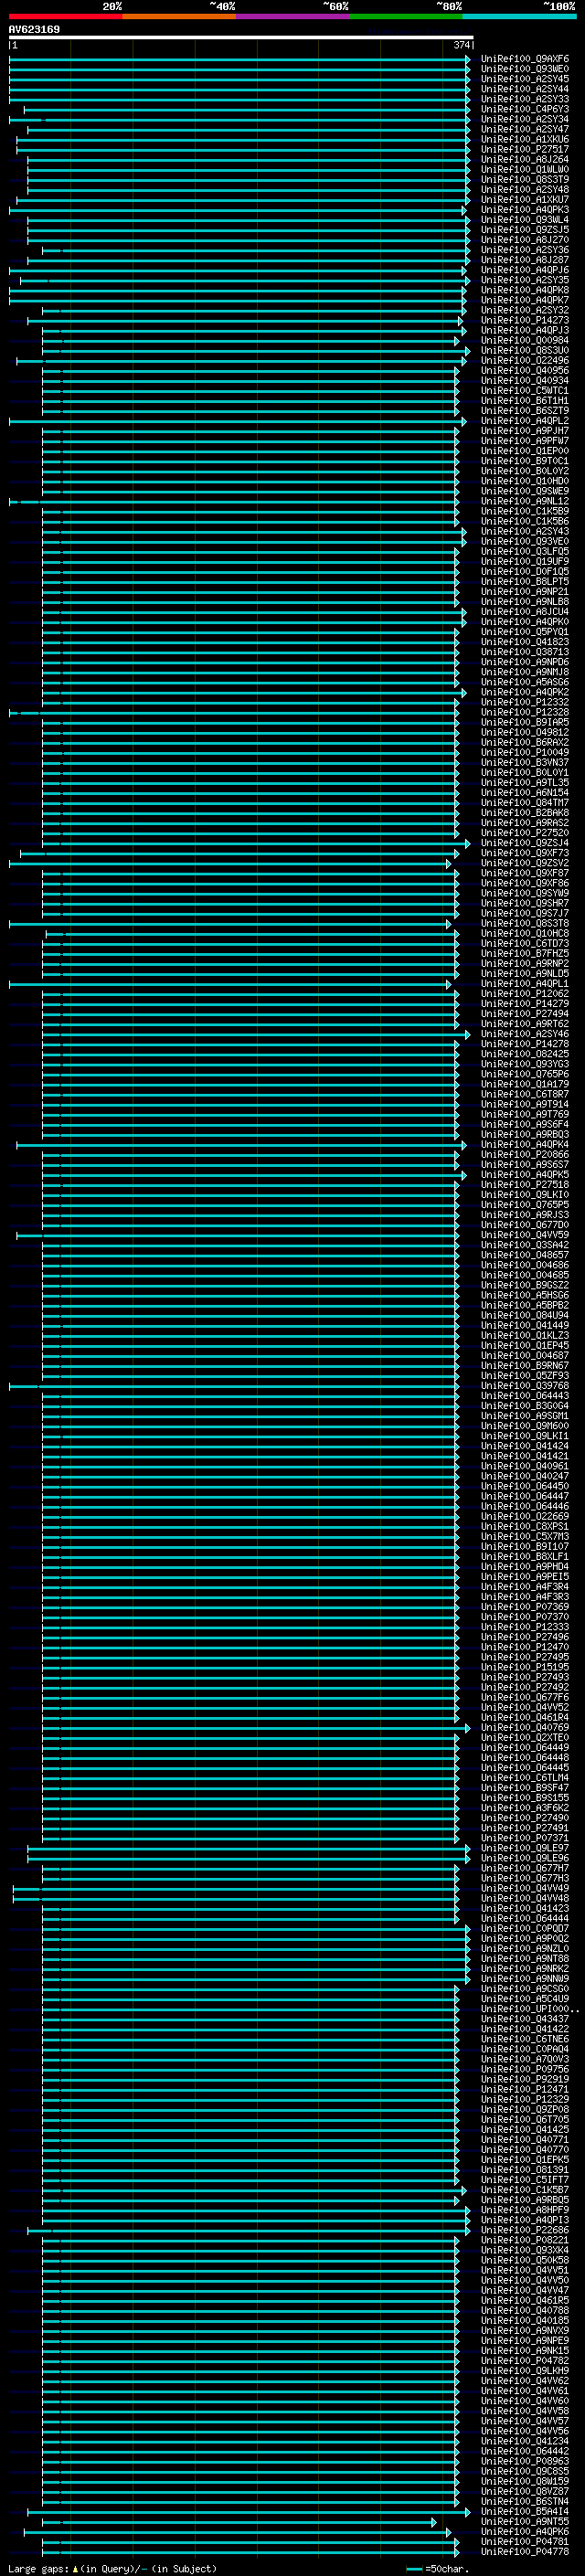Viewport: 585px width, 2576px height.
Task: Click the UniRef100_A9PHD4 label
Action: [x=524, y=1566]
